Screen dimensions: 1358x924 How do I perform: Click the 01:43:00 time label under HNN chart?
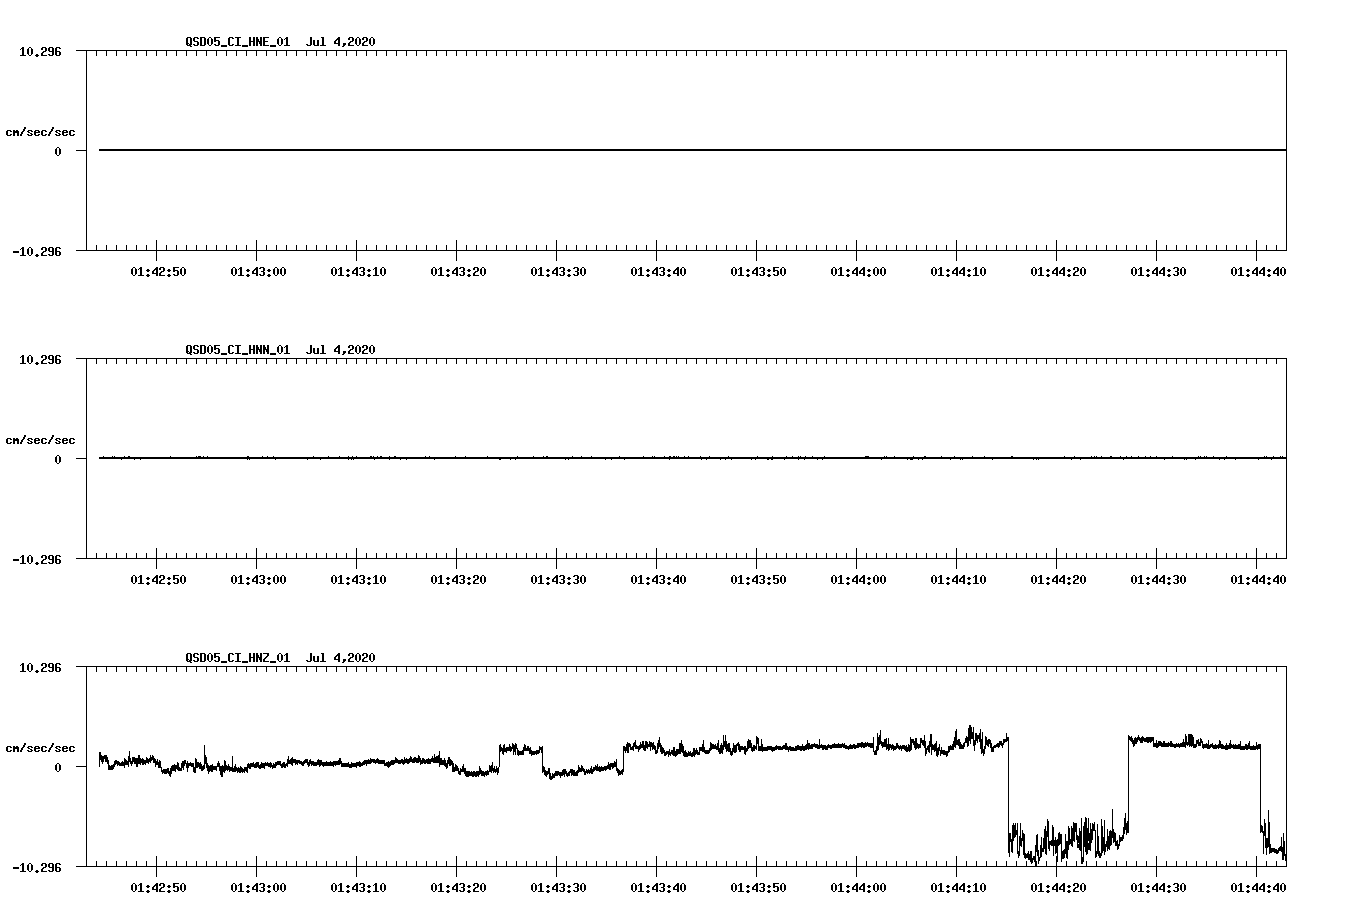258,580
